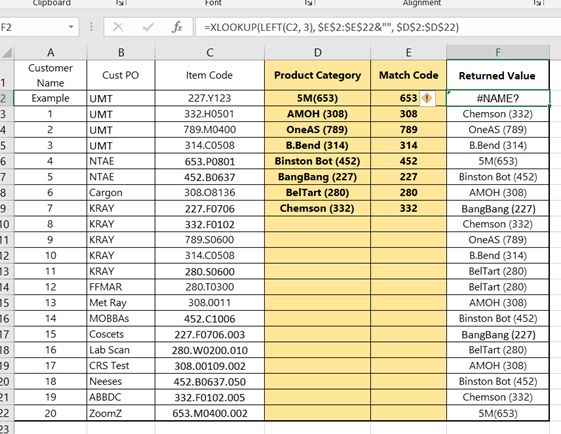This screenshot has height=434, width=561.
Task: Select row 2 header
Action: pyautogui.click(x=6, y=98)
